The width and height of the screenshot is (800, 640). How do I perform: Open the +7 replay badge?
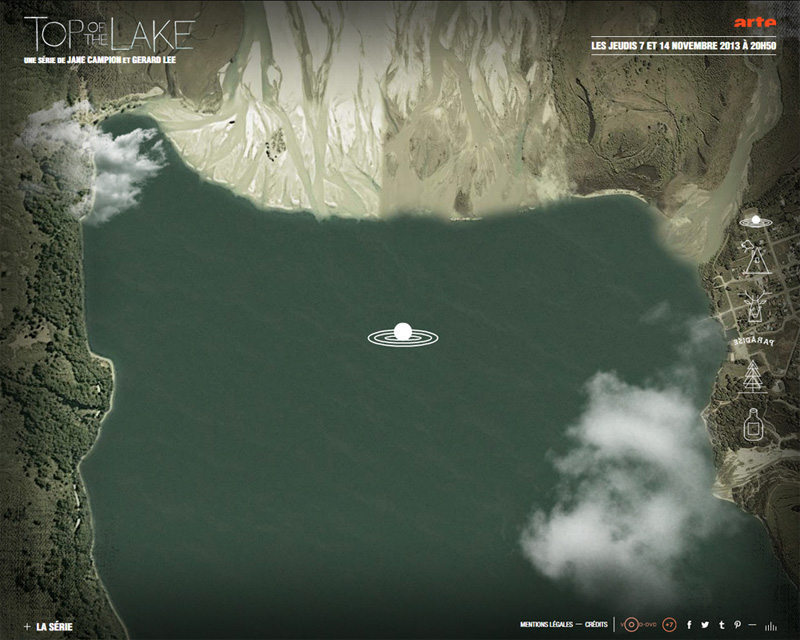click(x=669, y=624)
